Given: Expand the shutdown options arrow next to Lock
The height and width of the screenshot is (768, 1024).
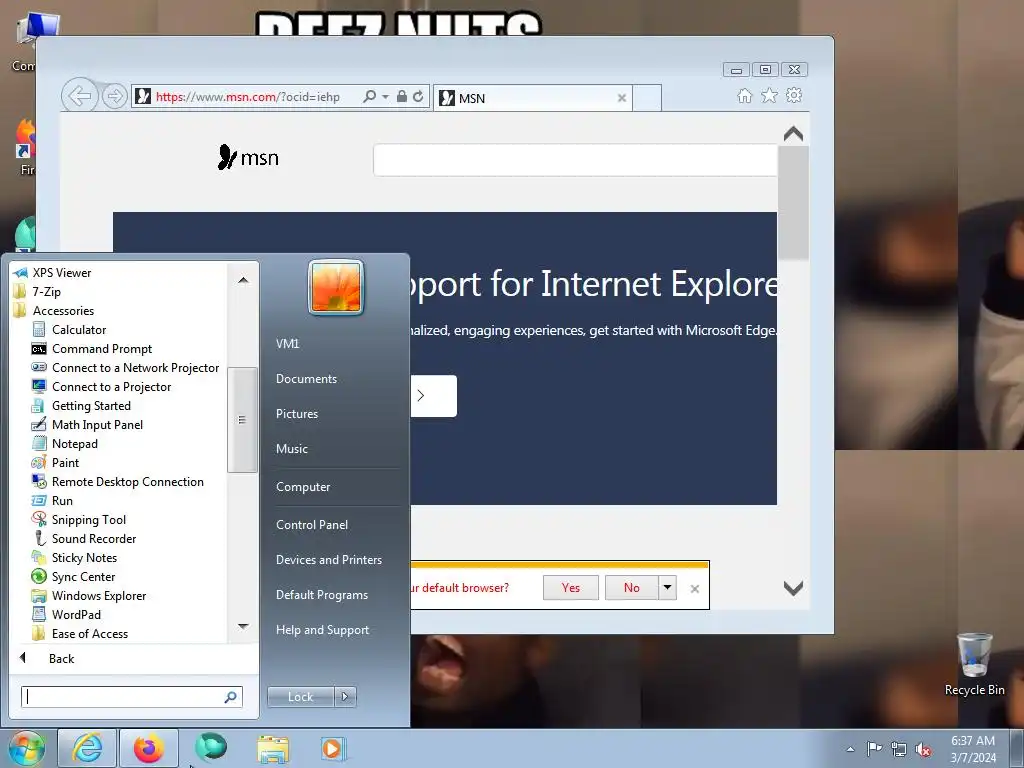Looking at the screenshot, I should tap(345, 697).
